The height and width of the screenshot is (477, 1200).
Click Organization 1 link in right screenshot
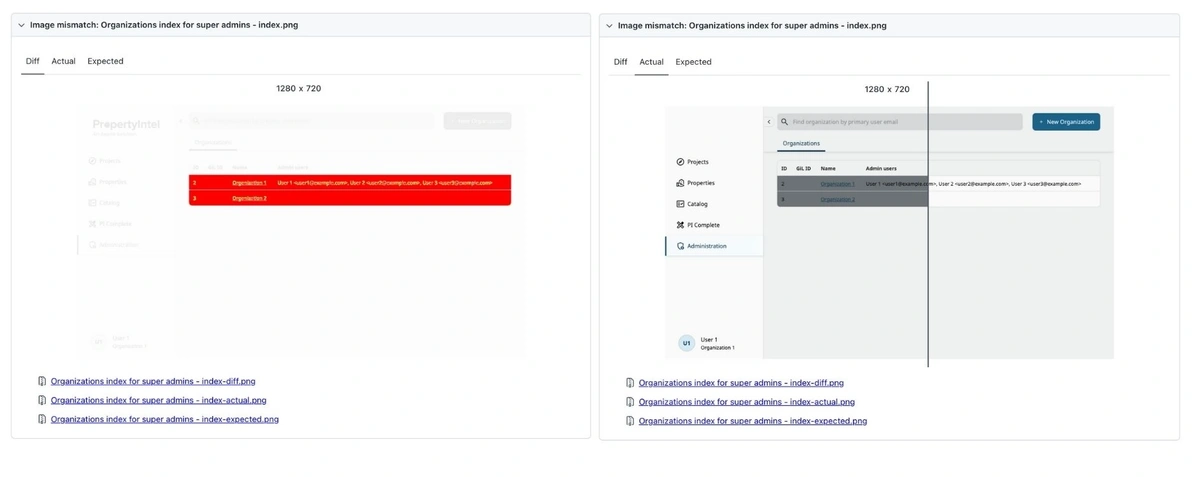click(x=838, y=184)
